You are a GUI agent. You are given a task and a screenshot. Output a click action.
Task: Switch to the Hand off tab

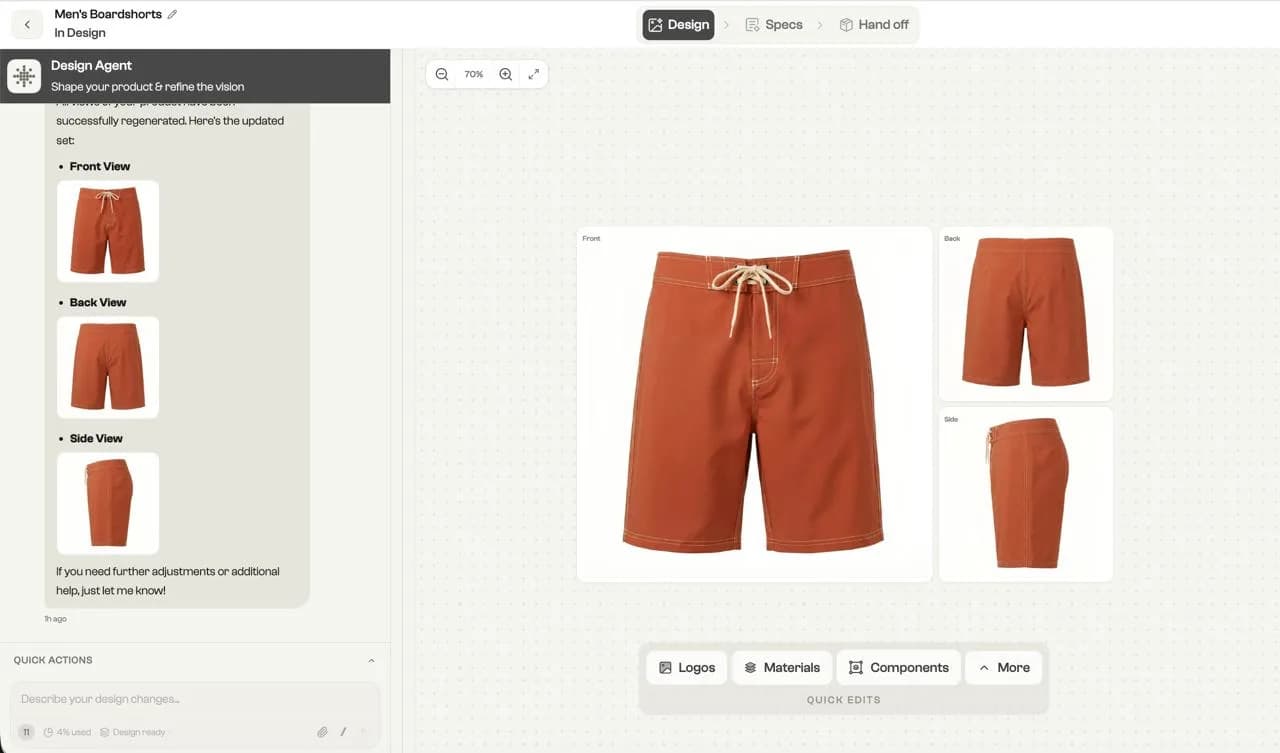(x=874, y=25)
